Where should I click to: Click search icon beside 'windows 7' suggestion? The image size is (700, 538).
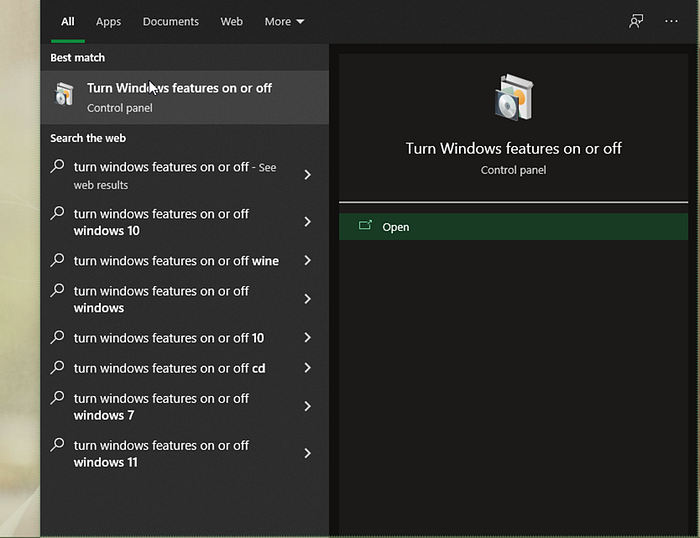pyautogui.click(x=58, y=397)
